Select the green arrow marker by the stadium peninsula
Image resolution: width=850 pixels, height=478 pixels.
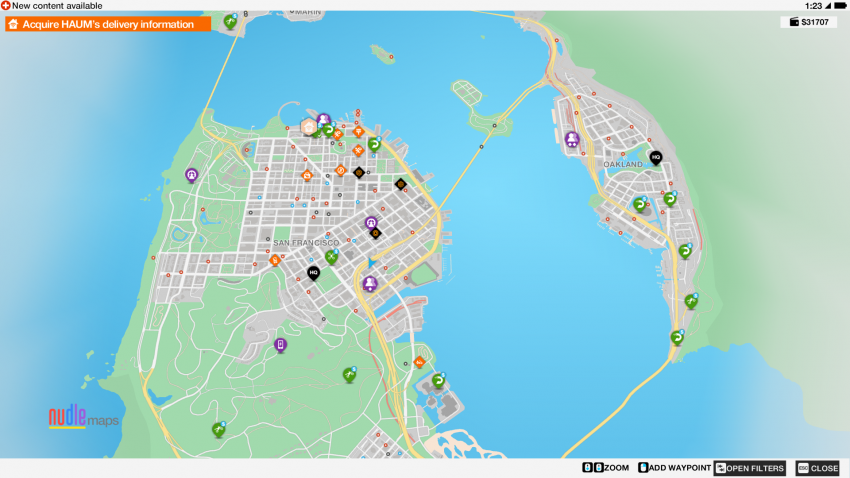click(x=438, y=381)
